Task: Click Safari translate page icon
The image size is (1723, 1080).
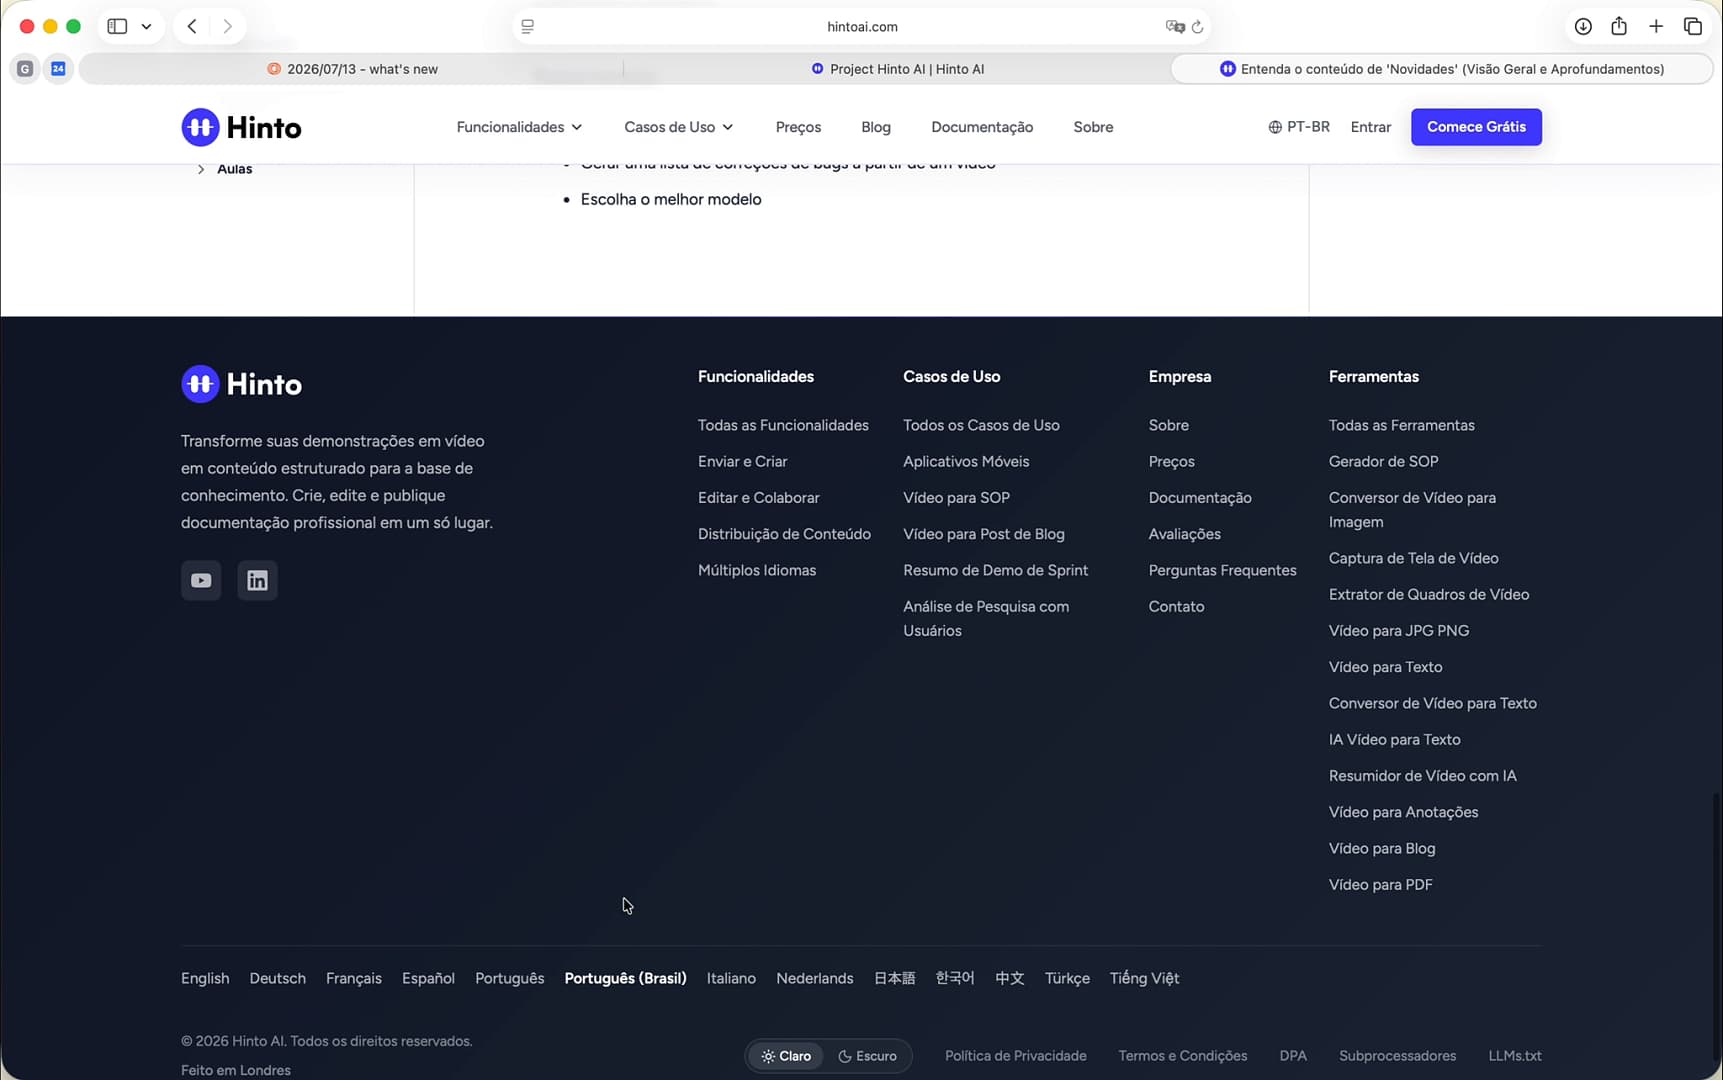Action: point(1175,27)
